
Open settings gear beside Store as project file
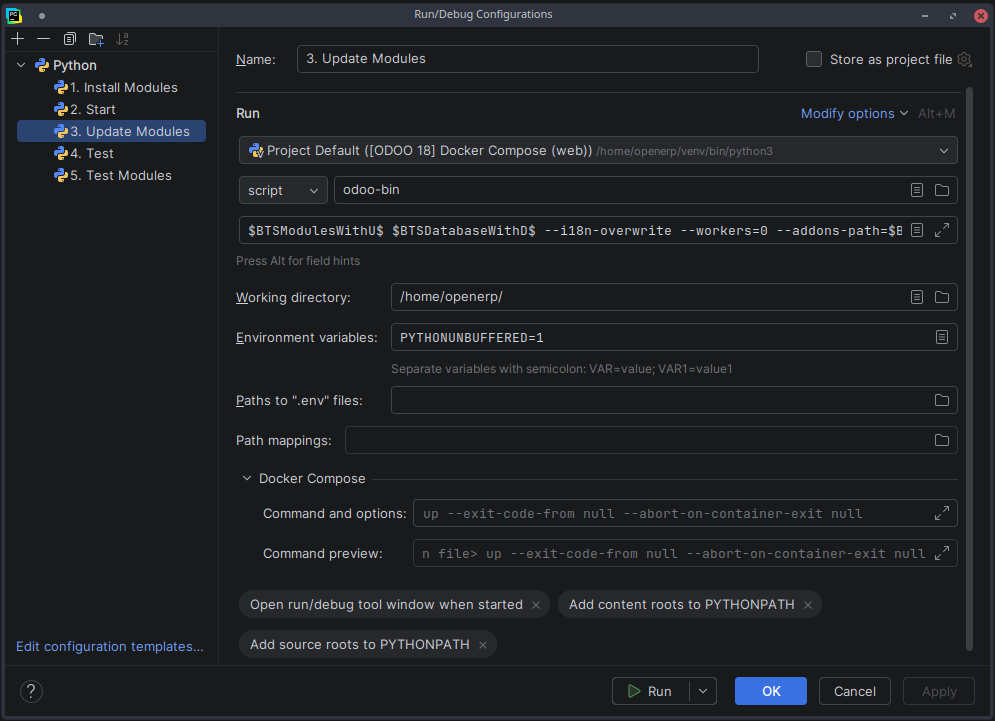965,59
